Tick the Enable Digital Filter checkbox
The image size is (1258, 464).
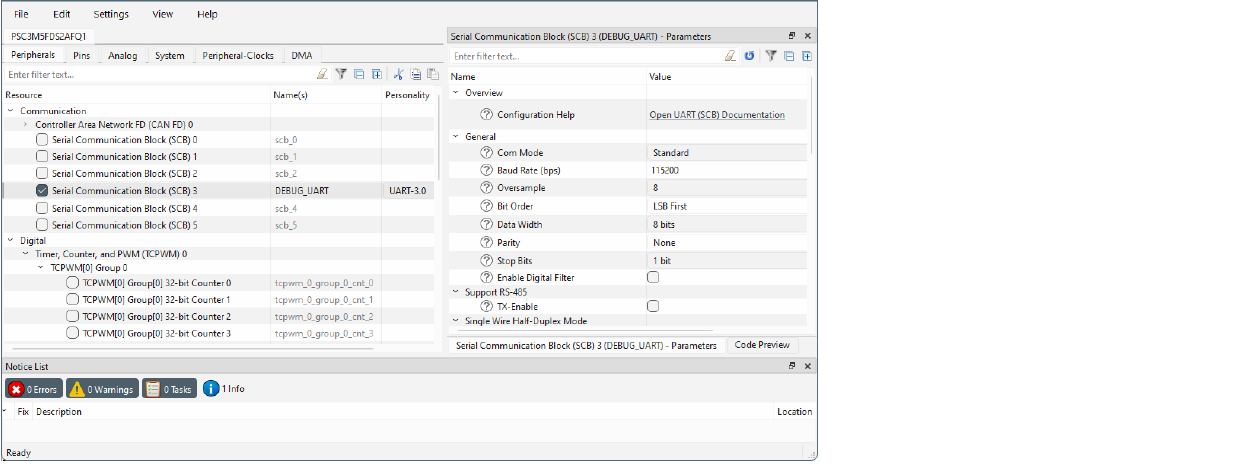click(653, 277)
